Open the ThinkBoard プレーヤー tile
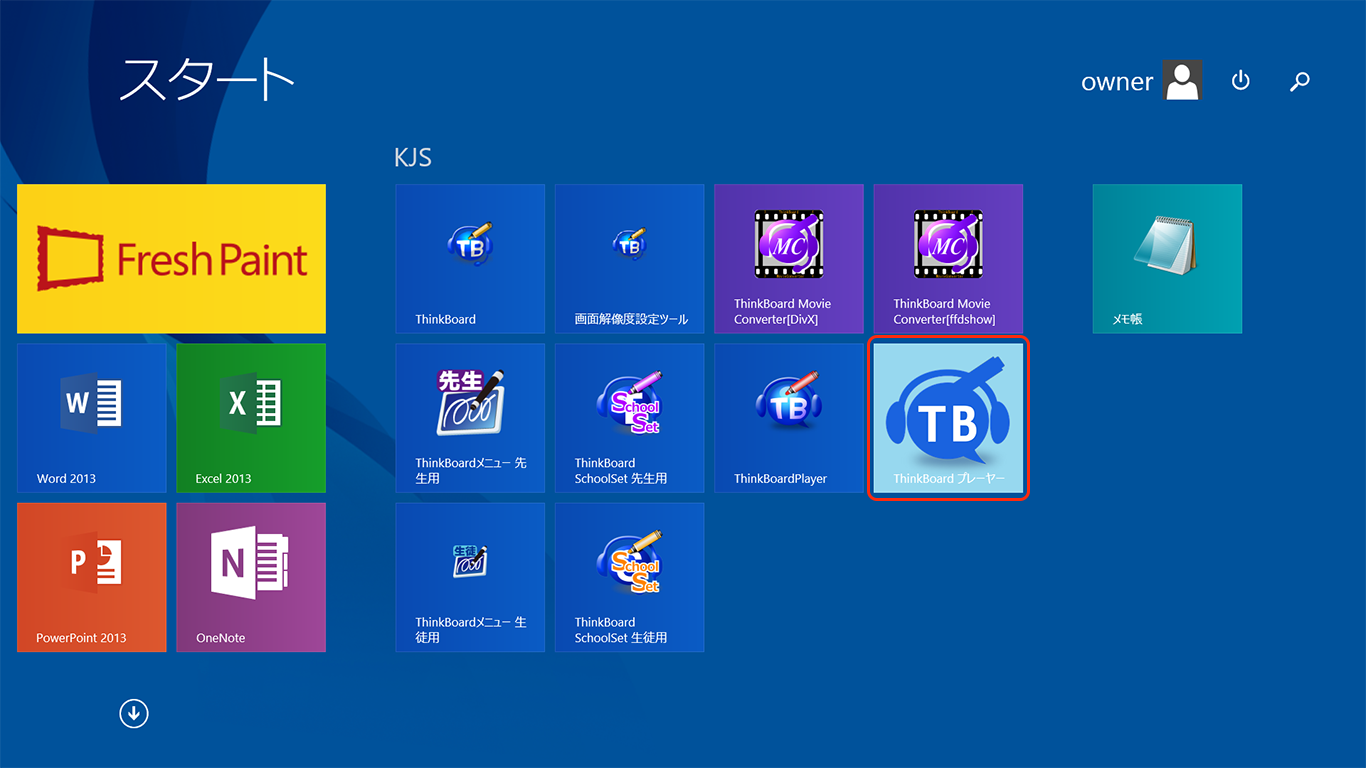Viewport: 1366px width, 768px height. [x=948, y=418]
